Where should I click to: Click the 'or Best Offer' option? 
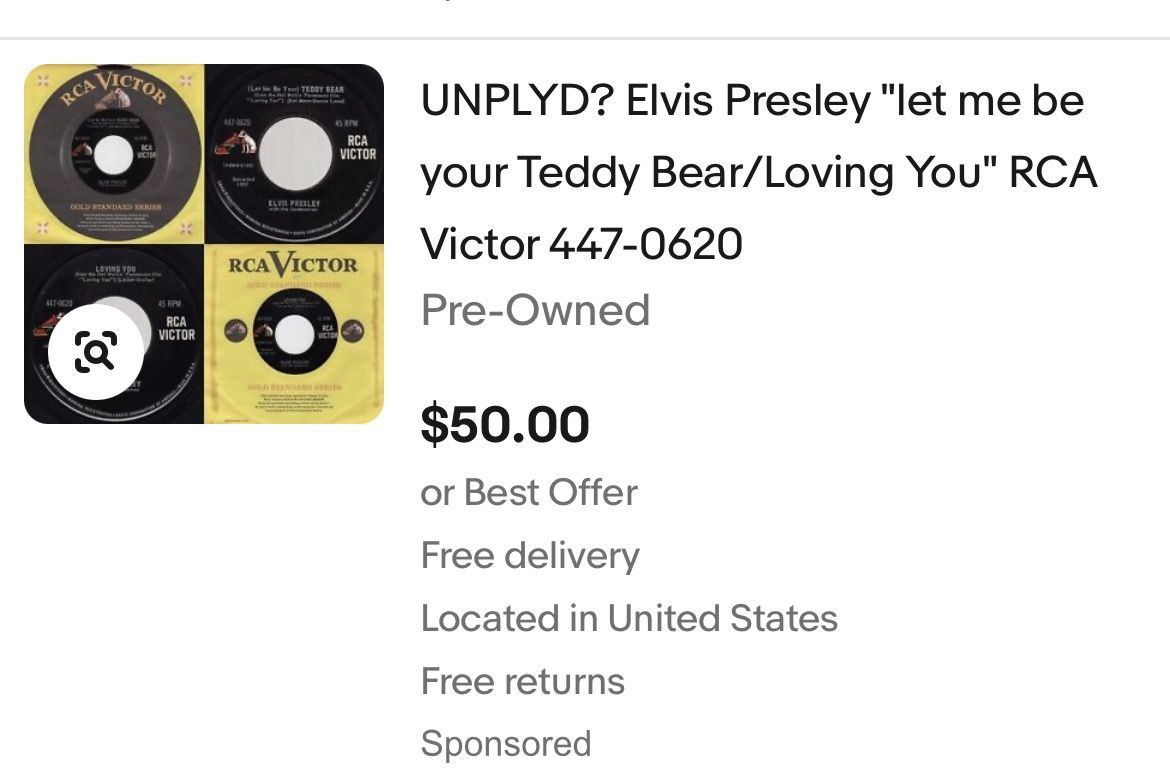click(528, 492)
